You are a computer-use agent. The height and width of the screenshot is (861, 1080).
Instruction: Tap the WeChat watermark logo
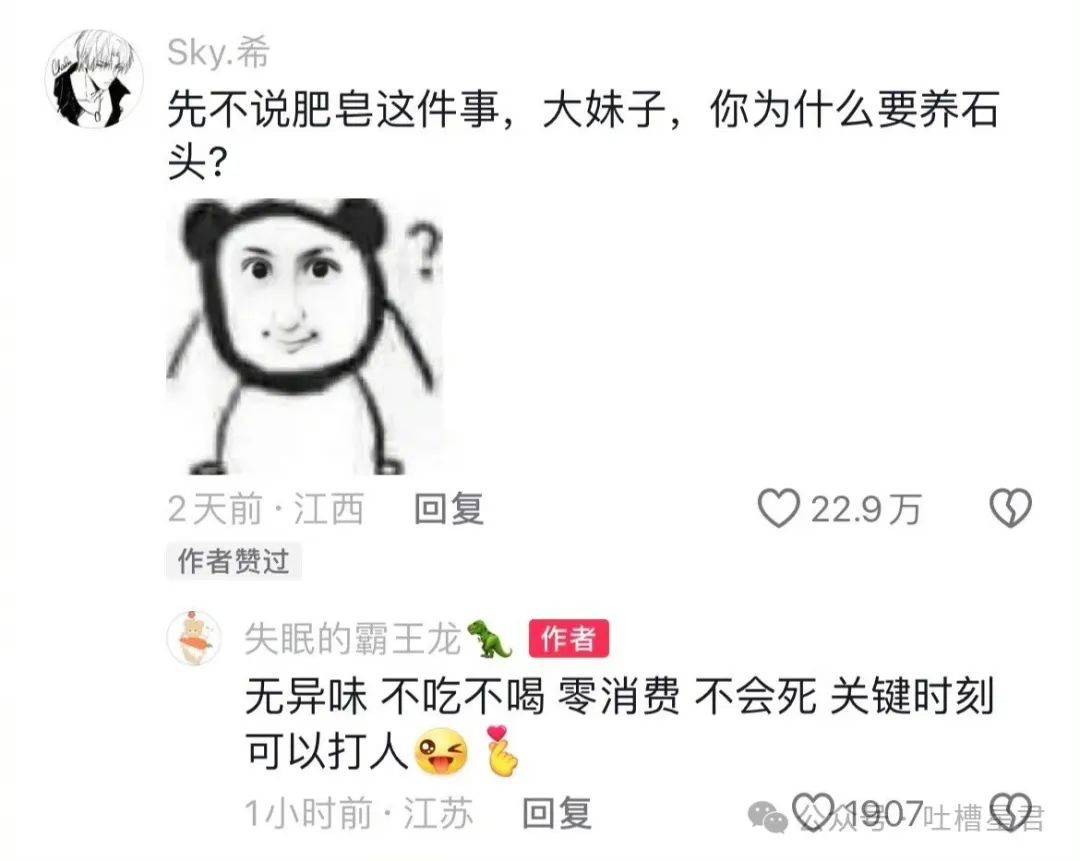click(x=767, y=818)
